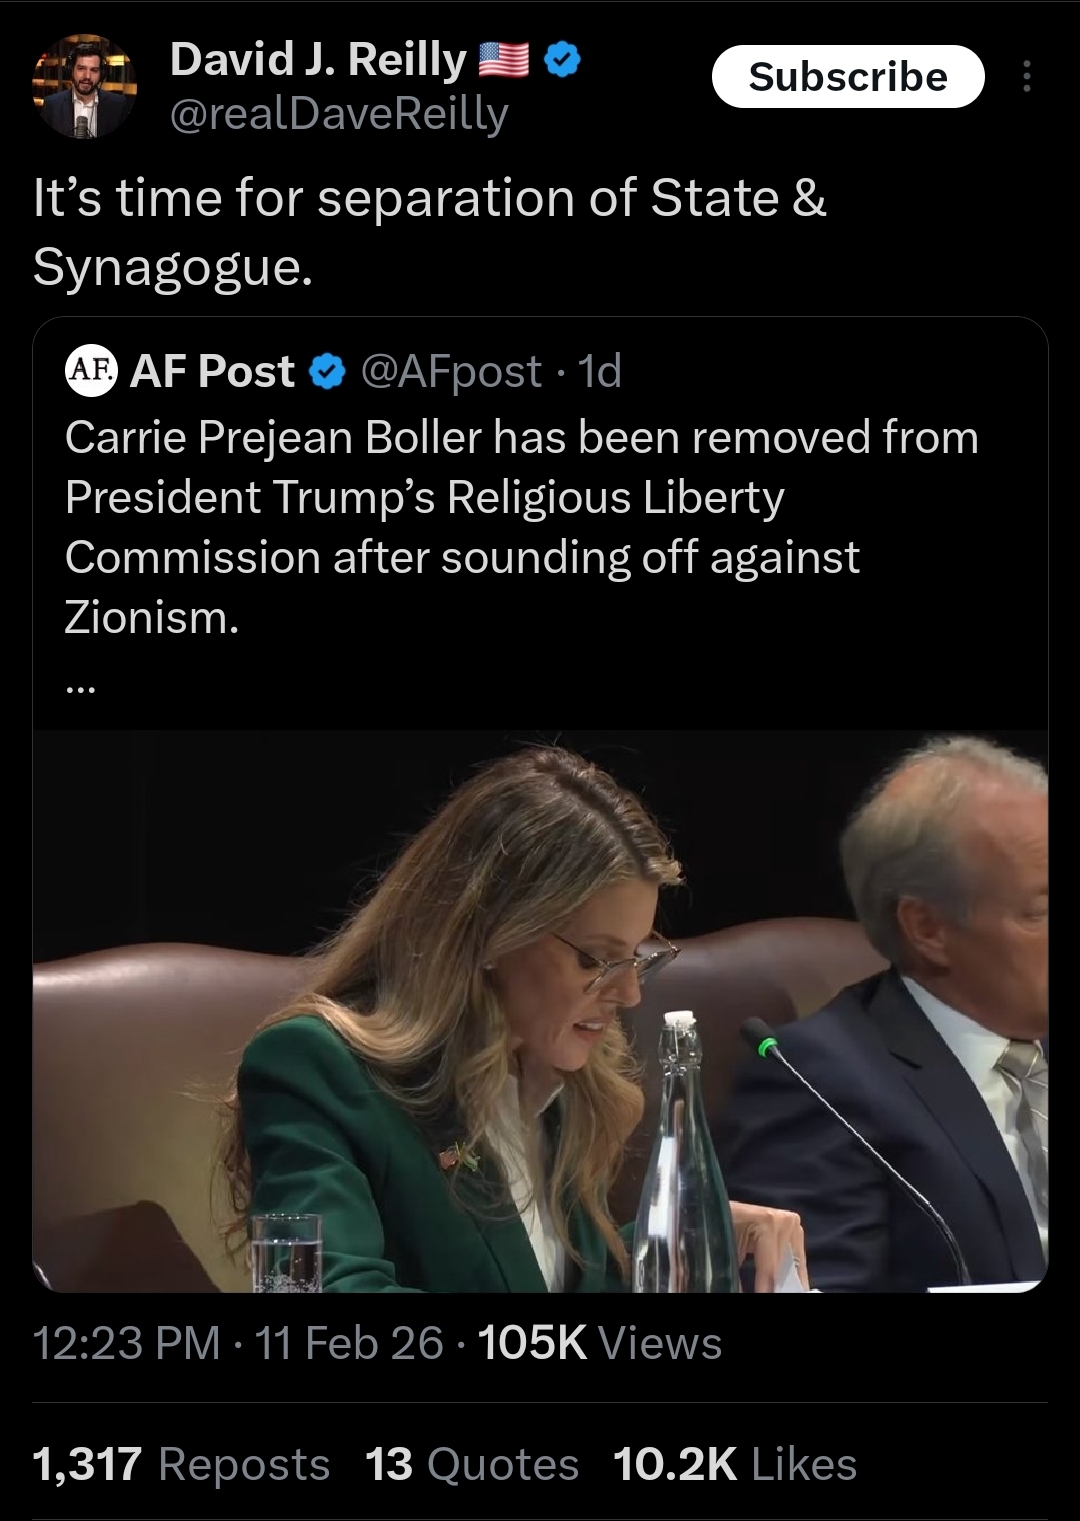
Task: View the 105K Views analytics
Action: [600, 1343]
